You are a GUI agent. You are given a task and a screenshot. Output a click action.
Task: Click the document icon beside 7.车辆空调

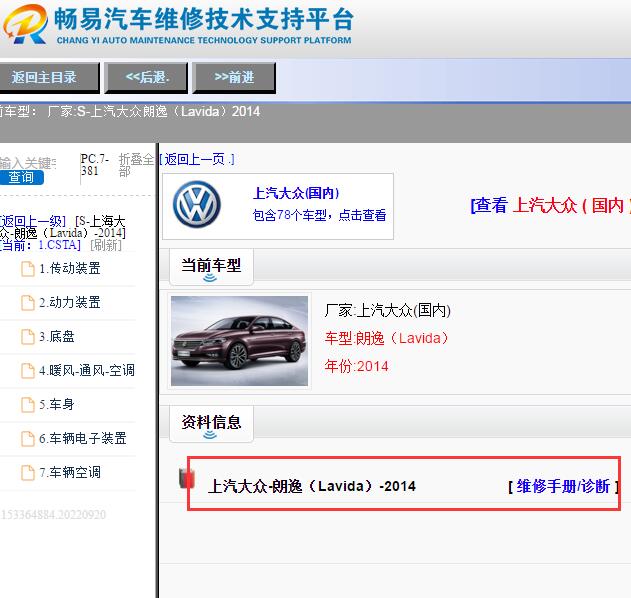click(28, 472)
